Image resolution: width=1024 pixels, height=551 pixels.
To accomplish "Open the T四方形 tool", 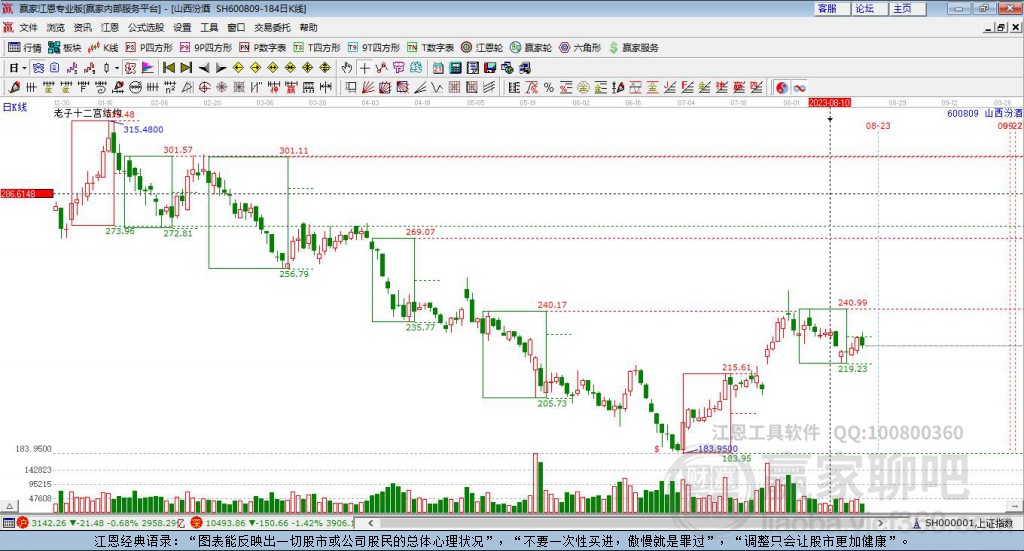I will pos(317,48).
